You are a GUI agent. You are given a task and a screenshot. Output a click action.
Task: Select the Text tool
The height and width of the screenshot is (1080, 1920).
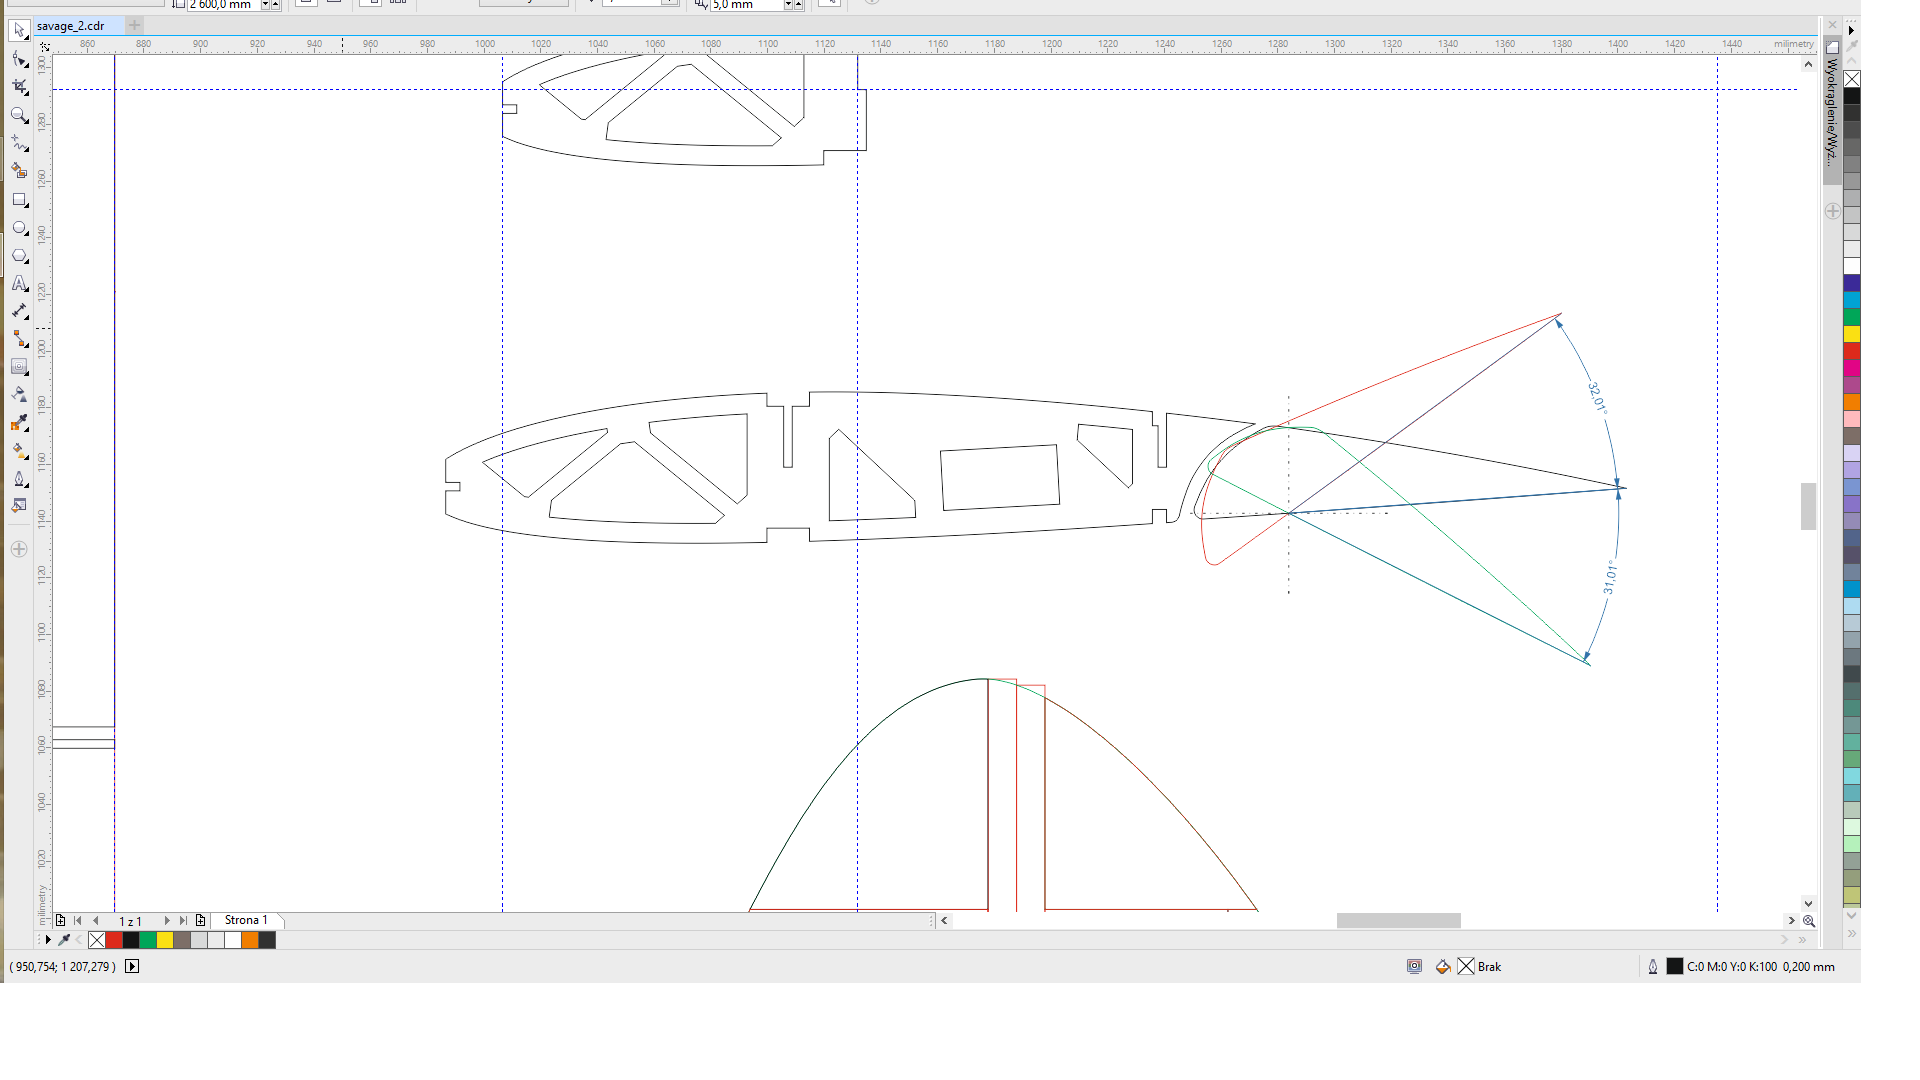[19, 284]
